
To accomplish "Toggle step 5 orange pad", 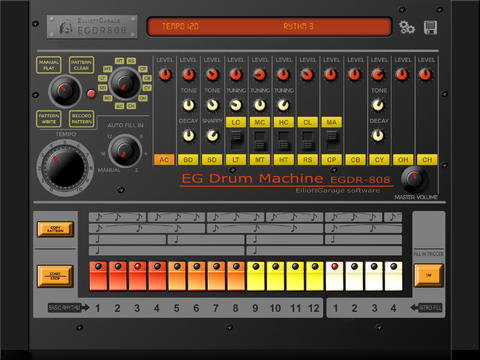I will click(177, 276).
